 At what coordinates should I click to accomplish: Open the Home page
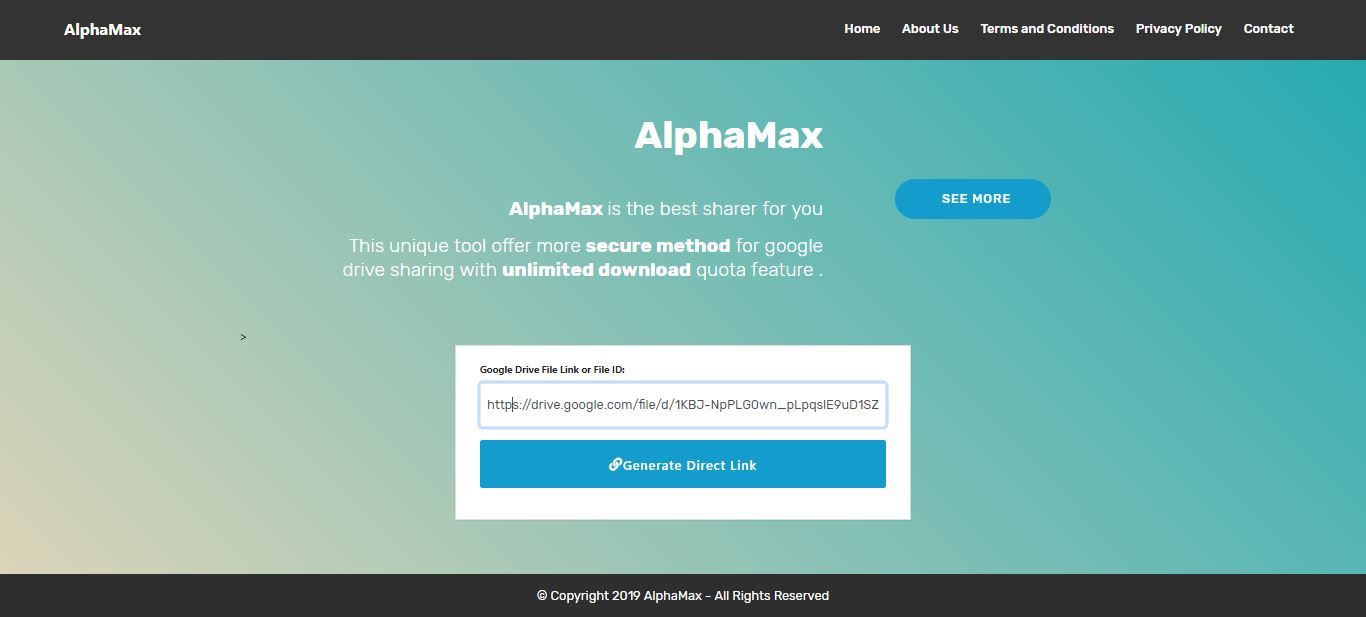point(862,29)
